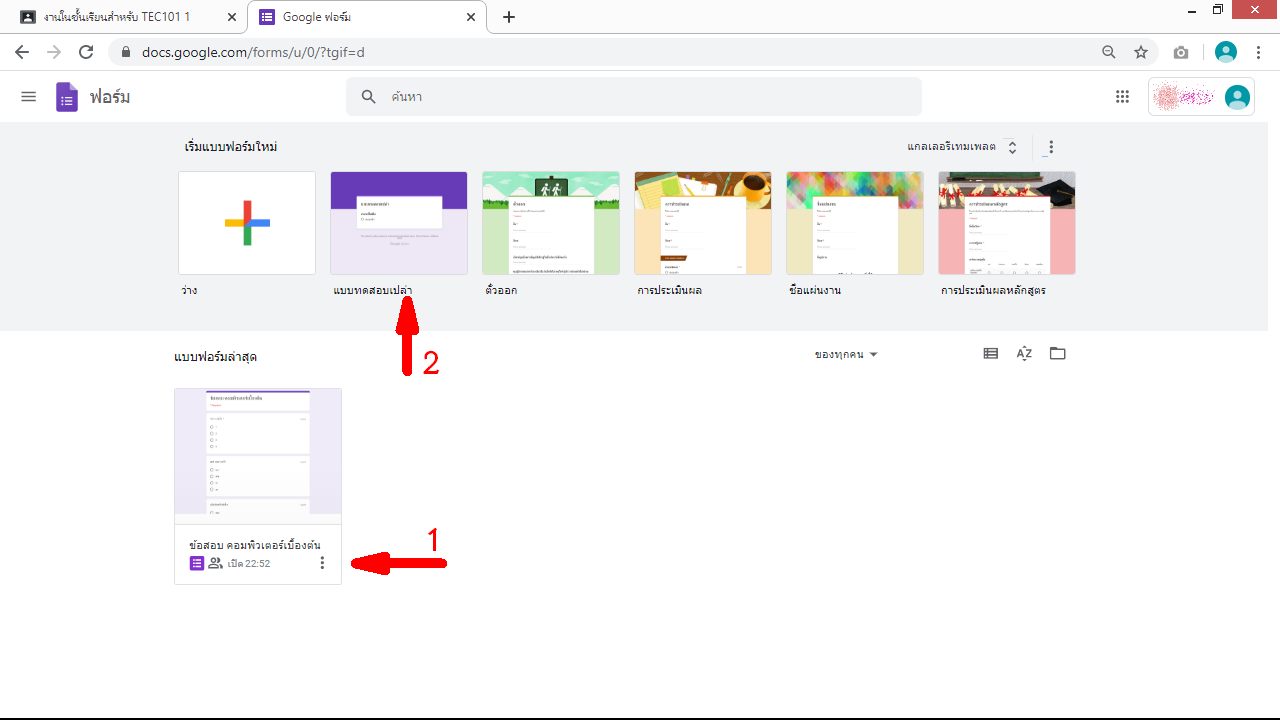Open the Google account avatar menu

[x=1237, y=97]
